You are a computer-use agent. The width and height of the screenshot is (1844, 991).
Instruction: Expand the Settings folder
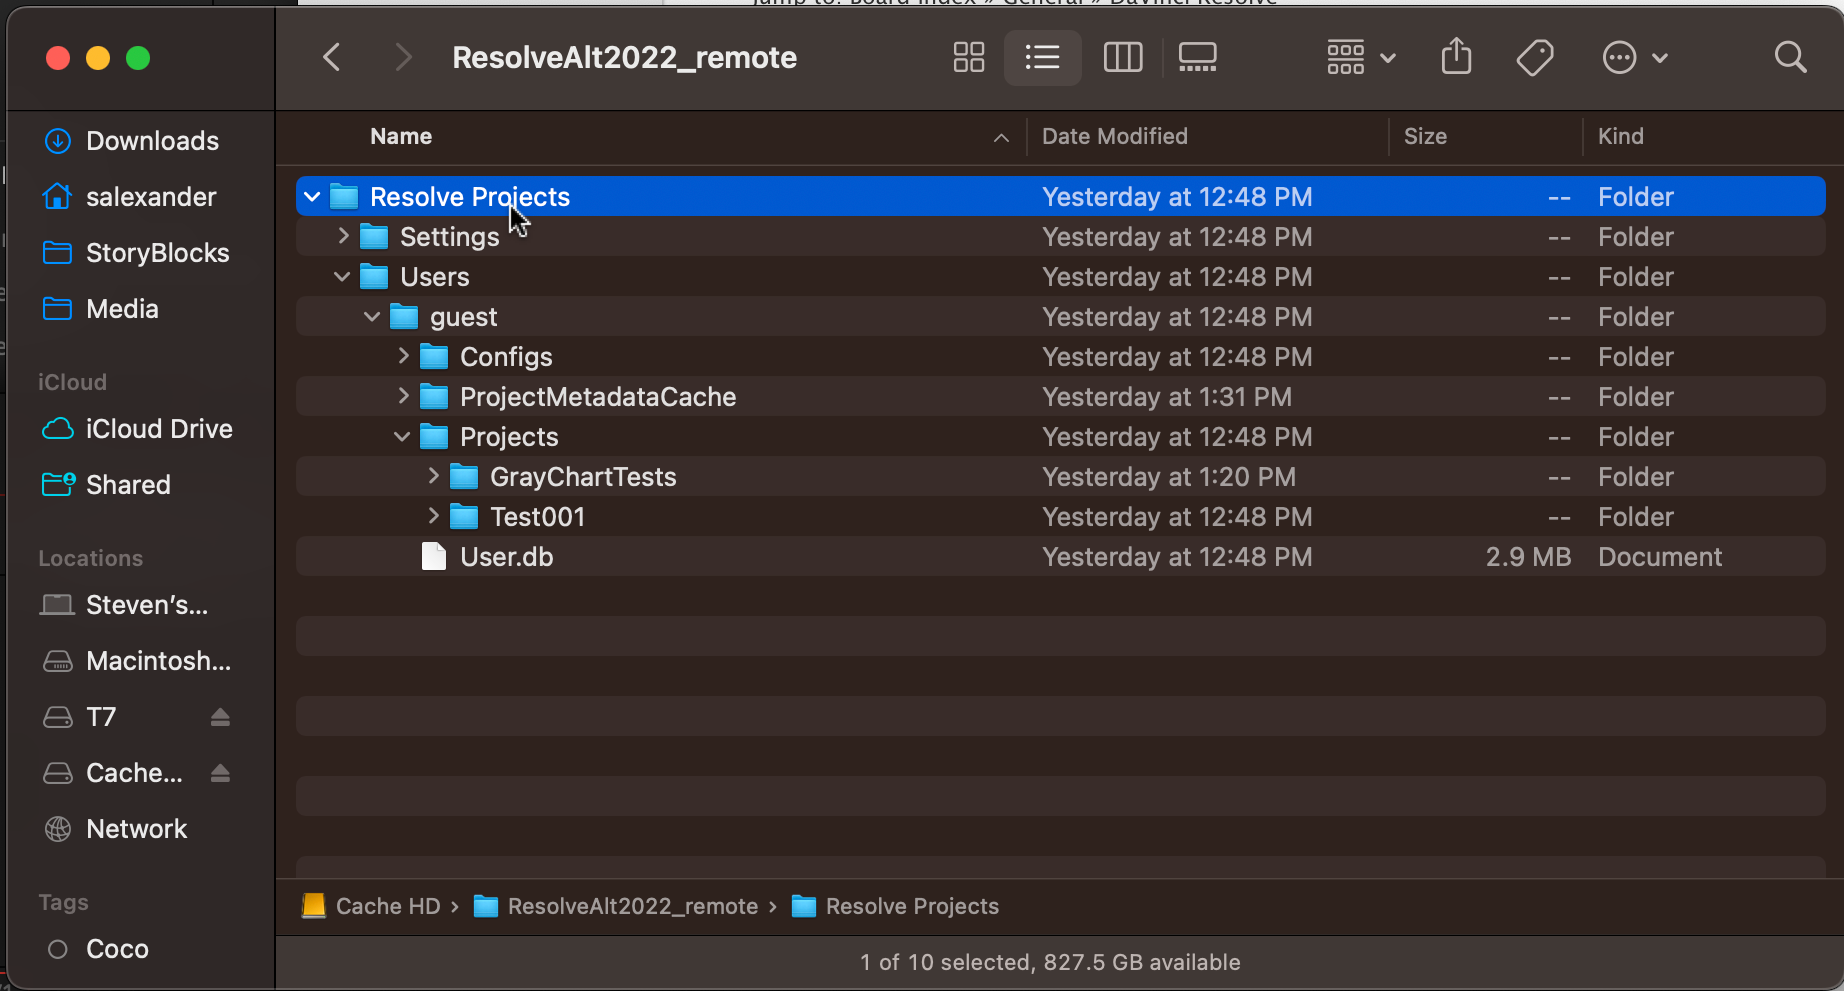tap(343, 236)
